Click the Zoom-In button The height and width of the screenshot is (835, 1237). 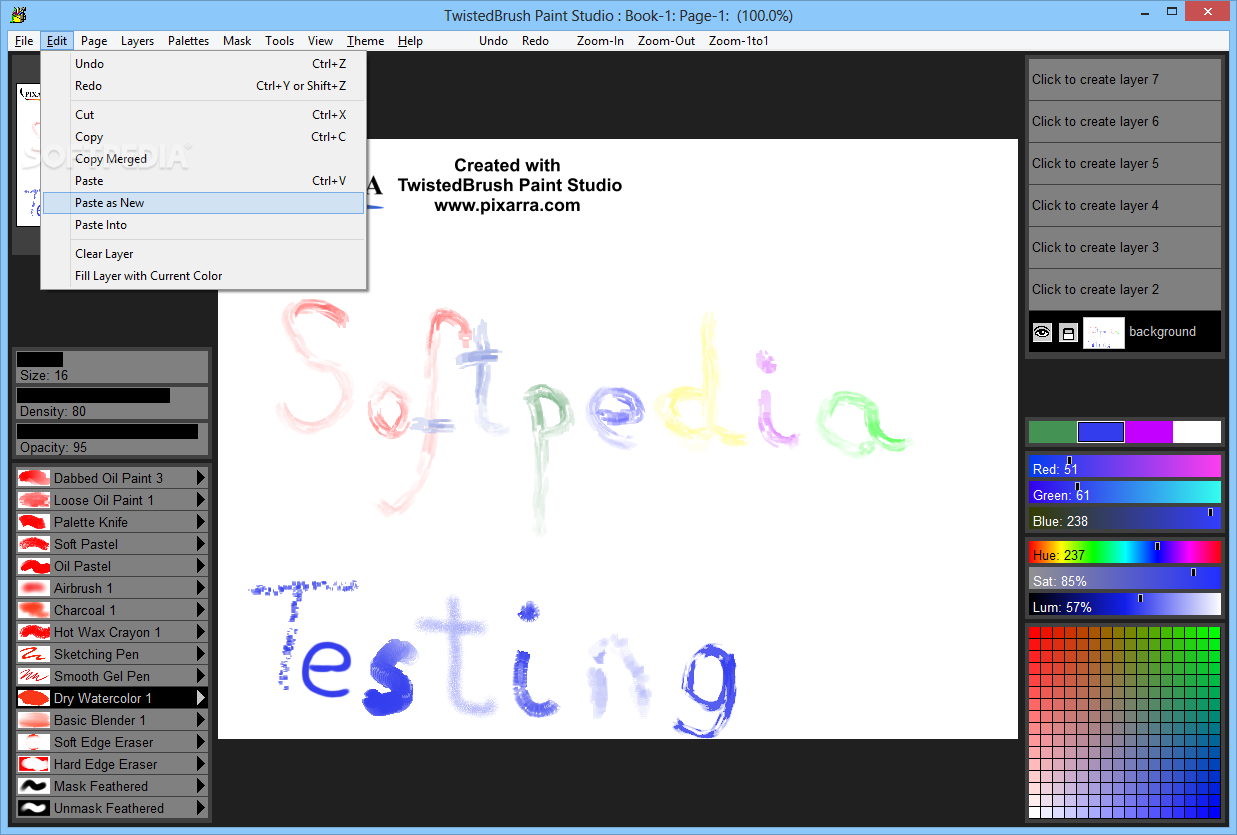pos(600,41)
